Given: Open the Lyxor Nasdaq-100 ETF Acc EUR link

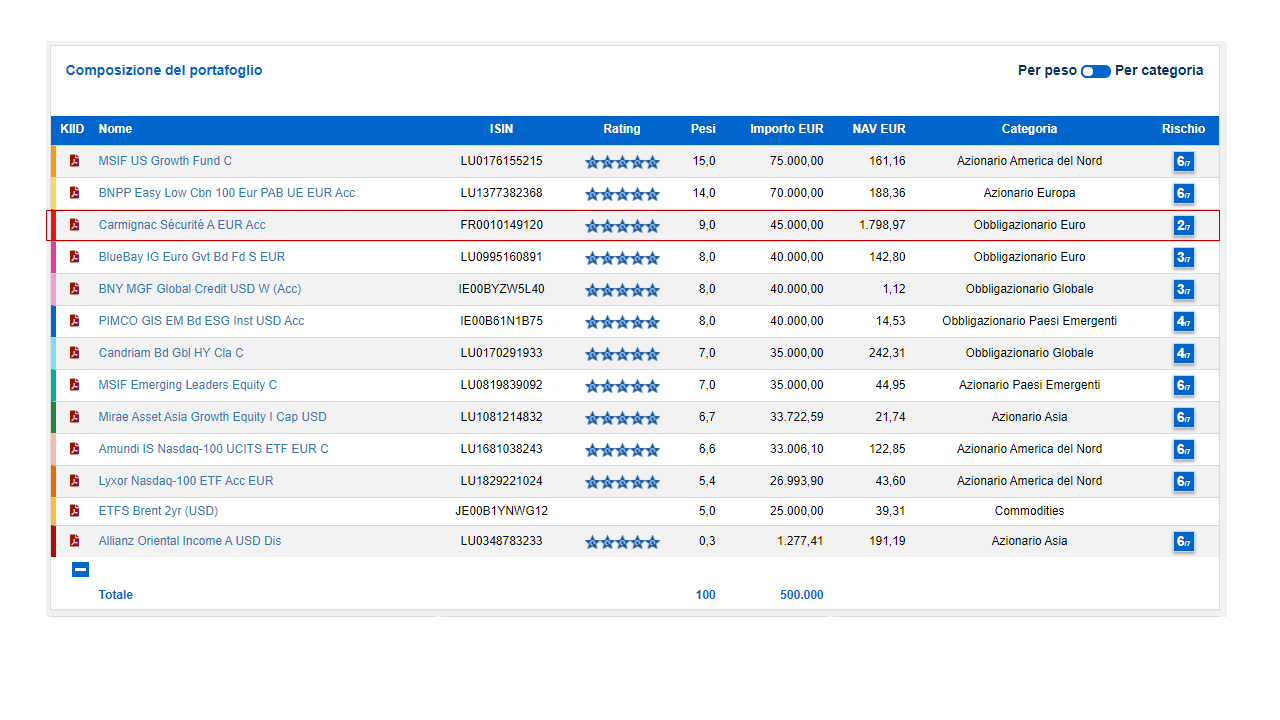Looking at the screenshot, I should click(x=186, y=481).
